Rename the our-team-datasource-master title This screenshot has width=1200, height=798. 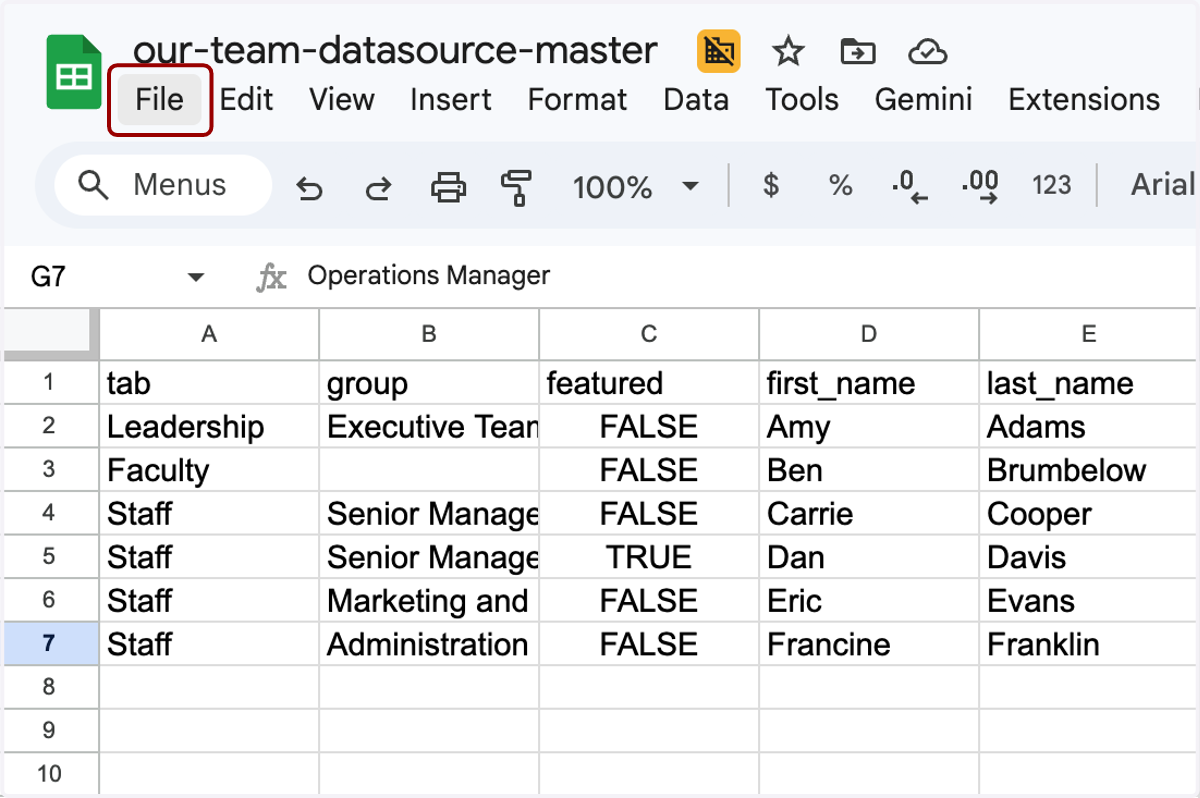point(395,50)
